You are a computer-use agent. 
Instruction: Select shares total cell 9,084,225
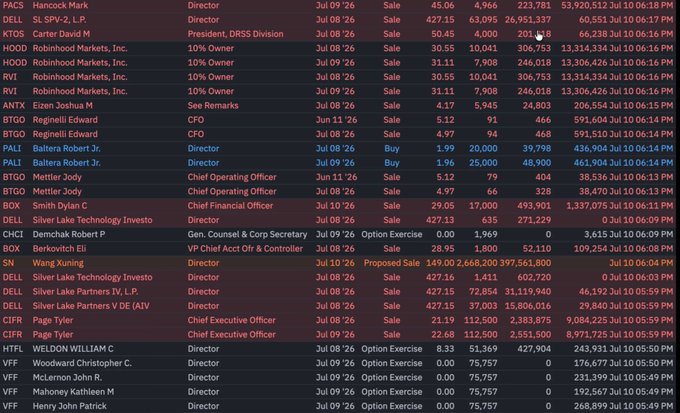587,320
